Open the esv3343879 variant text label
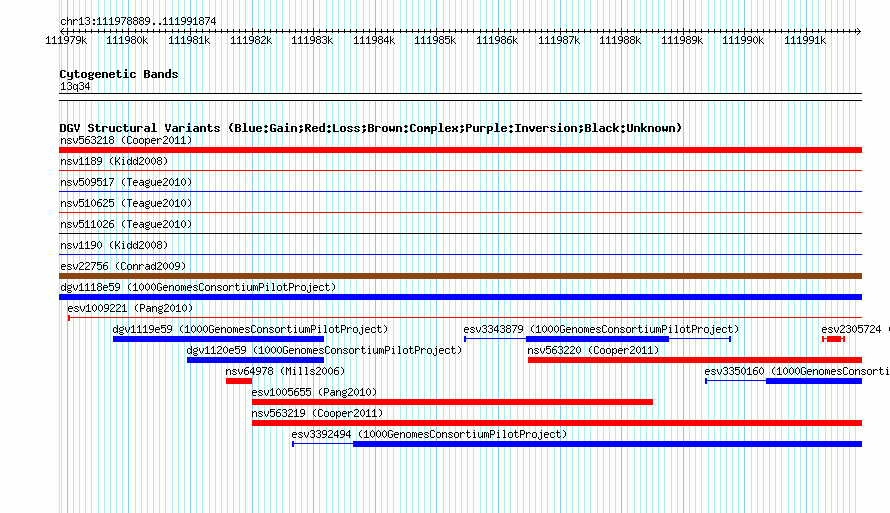 601,329
